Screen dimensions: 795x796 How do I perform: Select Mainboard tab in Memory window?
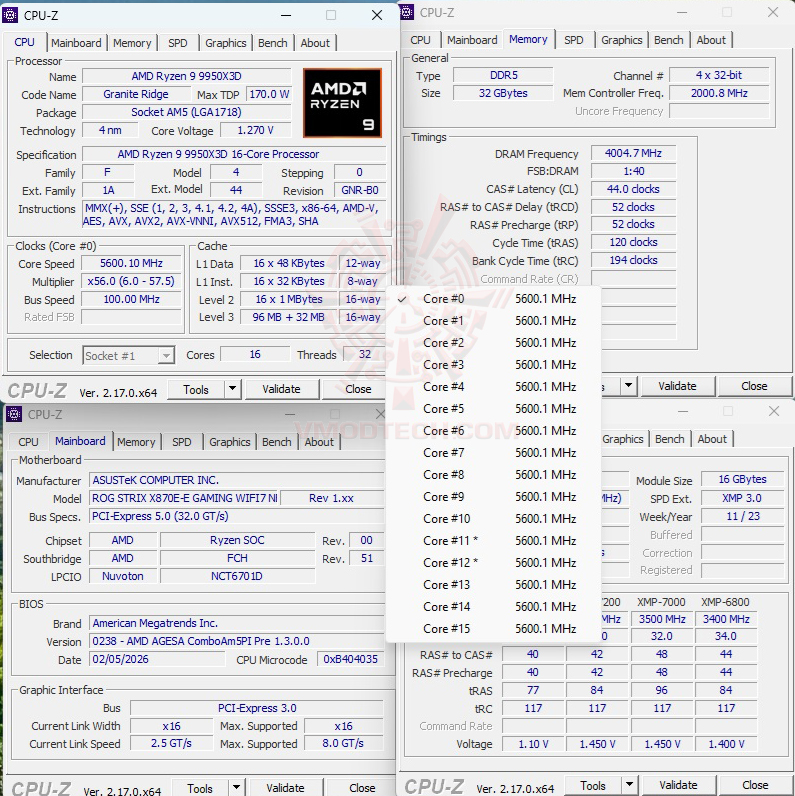[472, 40]
